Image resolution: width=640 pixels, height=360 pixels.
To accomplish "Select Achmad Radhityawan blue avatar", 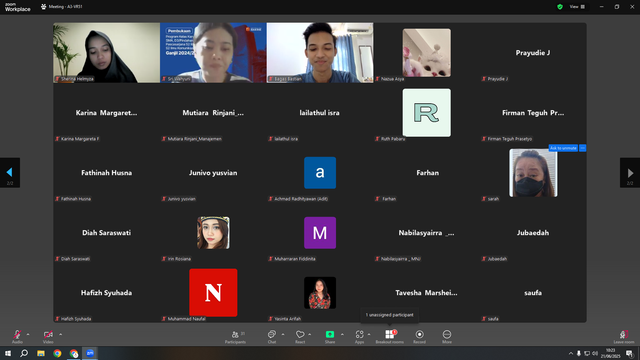I will click(320, 173).
